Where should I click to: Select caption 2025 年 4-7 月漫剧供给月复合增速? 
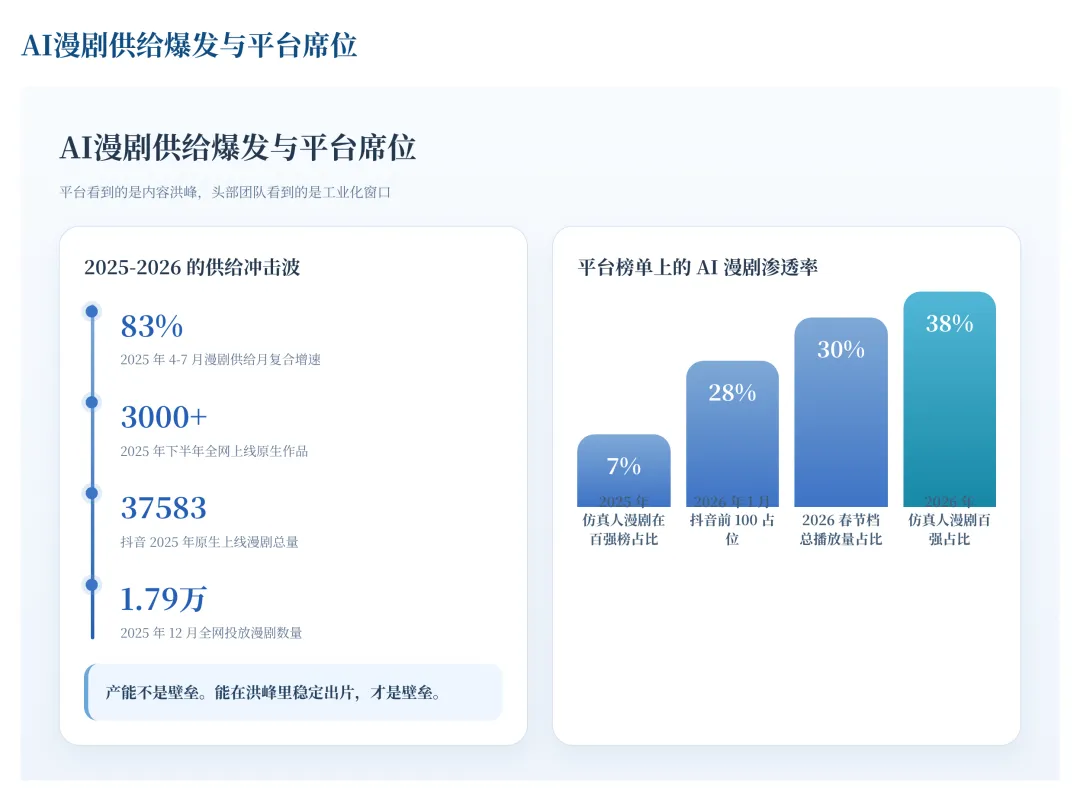220,360
